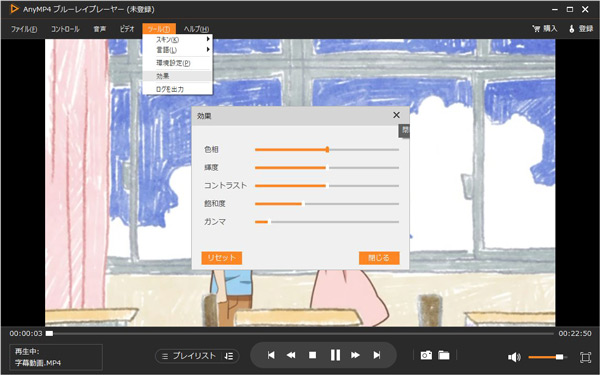Viewport: 600px width, 375px height.
Task: Click the 飽和度 slider track
Action: 327,204
